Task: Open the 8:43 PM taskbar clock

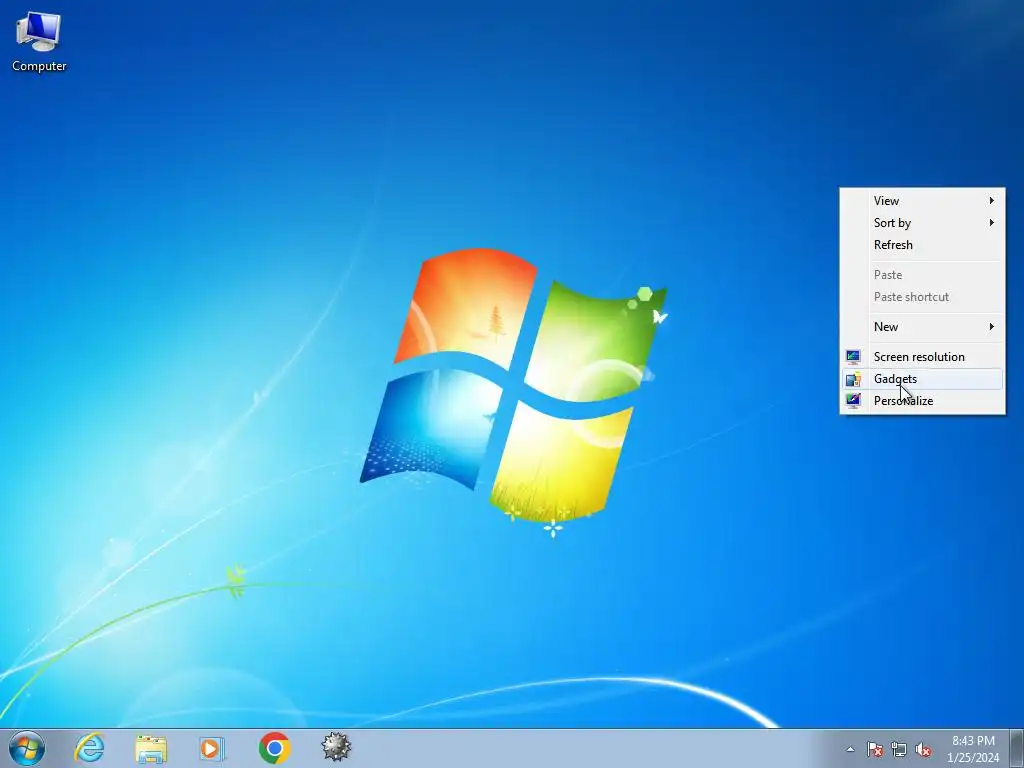Action: [x=973, y=749]
